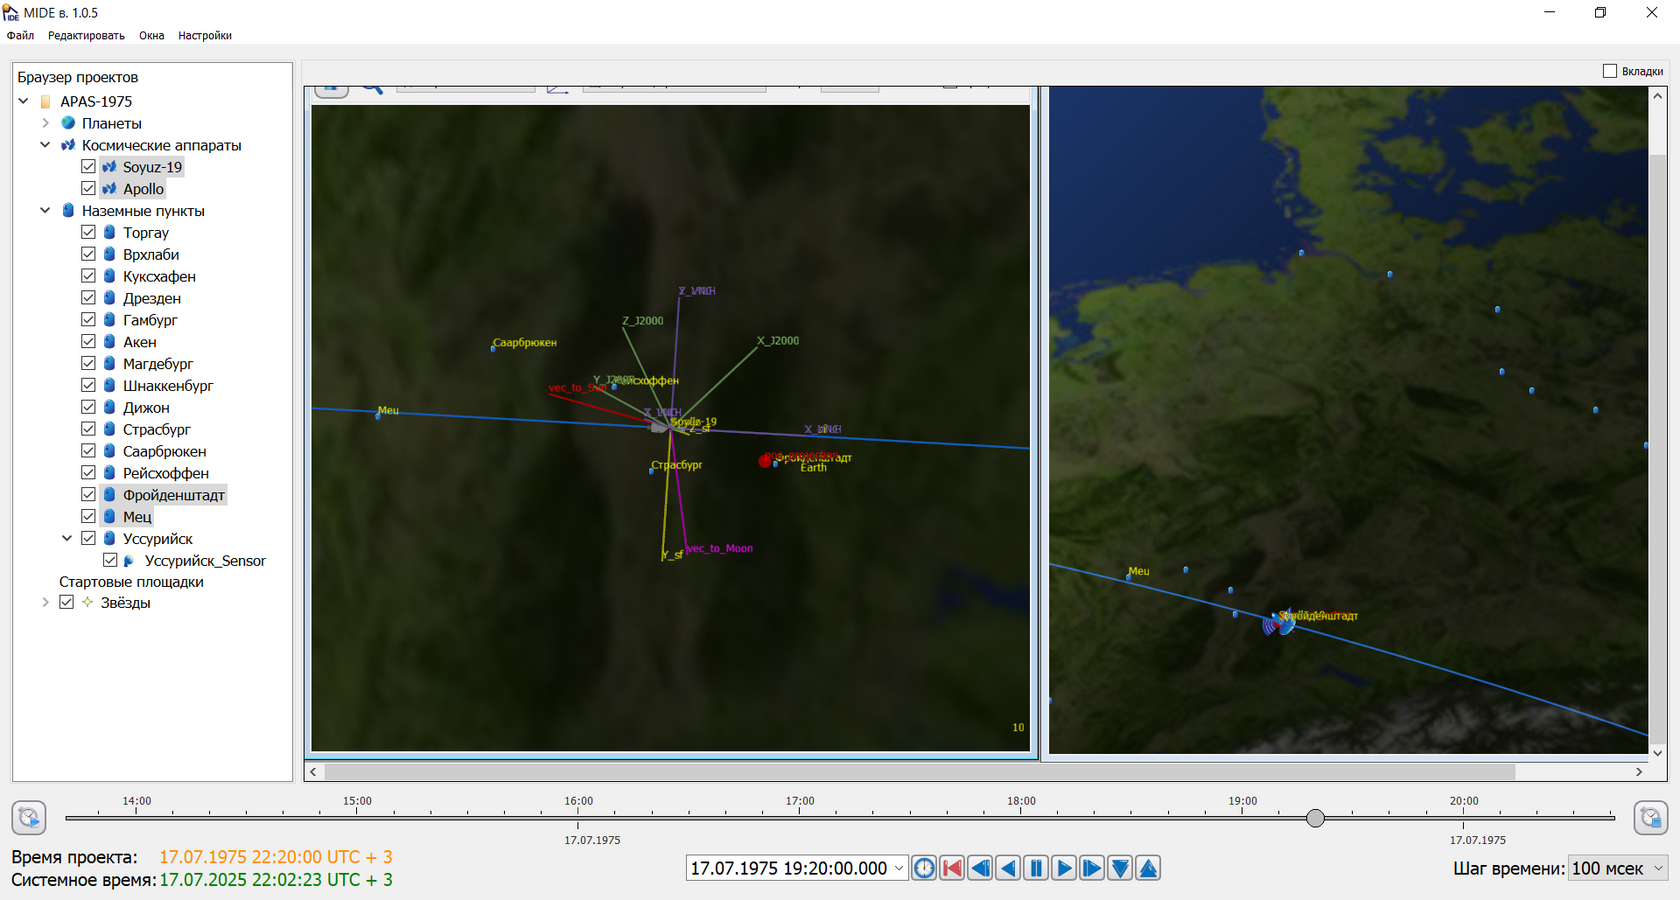This screenshot has width=1680, height=900.
Task: Expand the Звёзды node
Action: tap(45, 602)
